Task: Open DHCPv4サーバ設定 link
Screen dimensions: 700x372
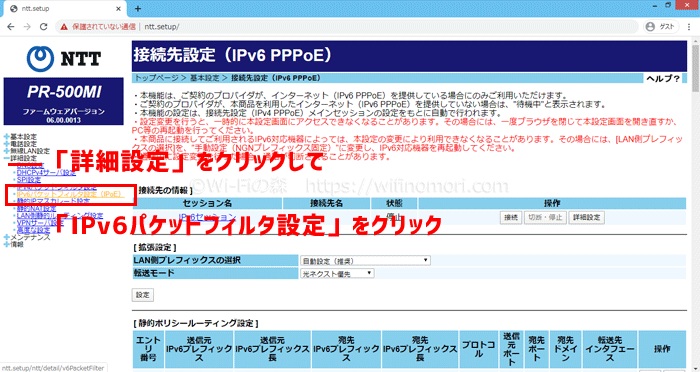Action: pyautogui.click(x=46, y=172)
